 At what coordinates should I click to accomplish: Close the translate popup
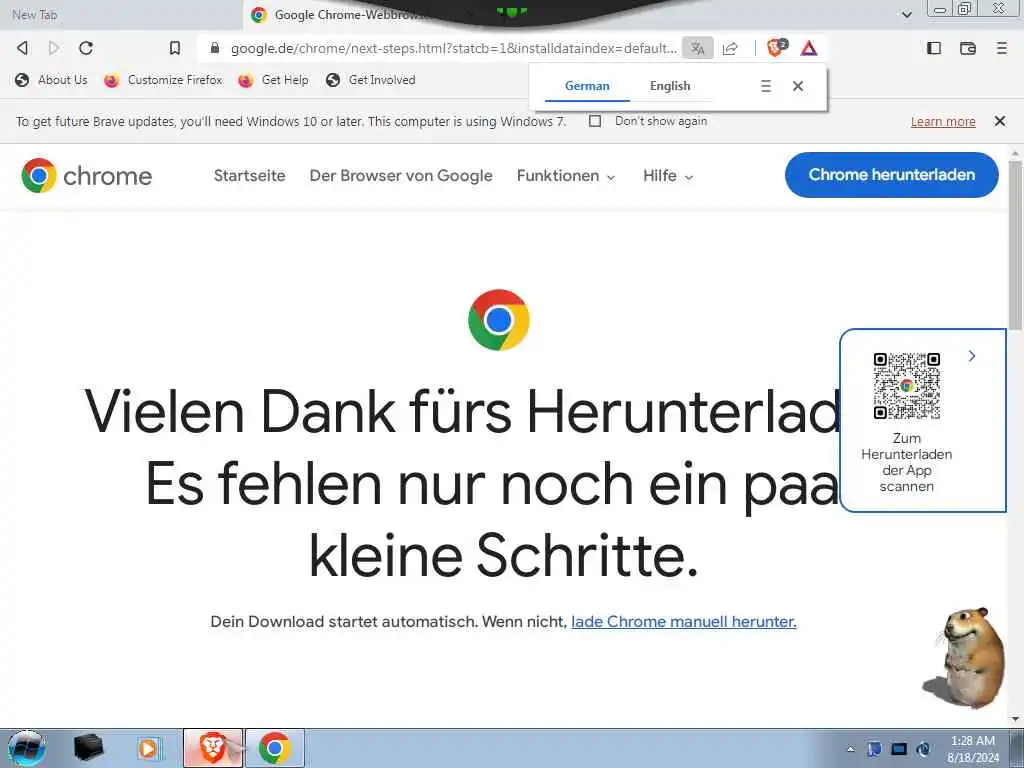point(797,86)
